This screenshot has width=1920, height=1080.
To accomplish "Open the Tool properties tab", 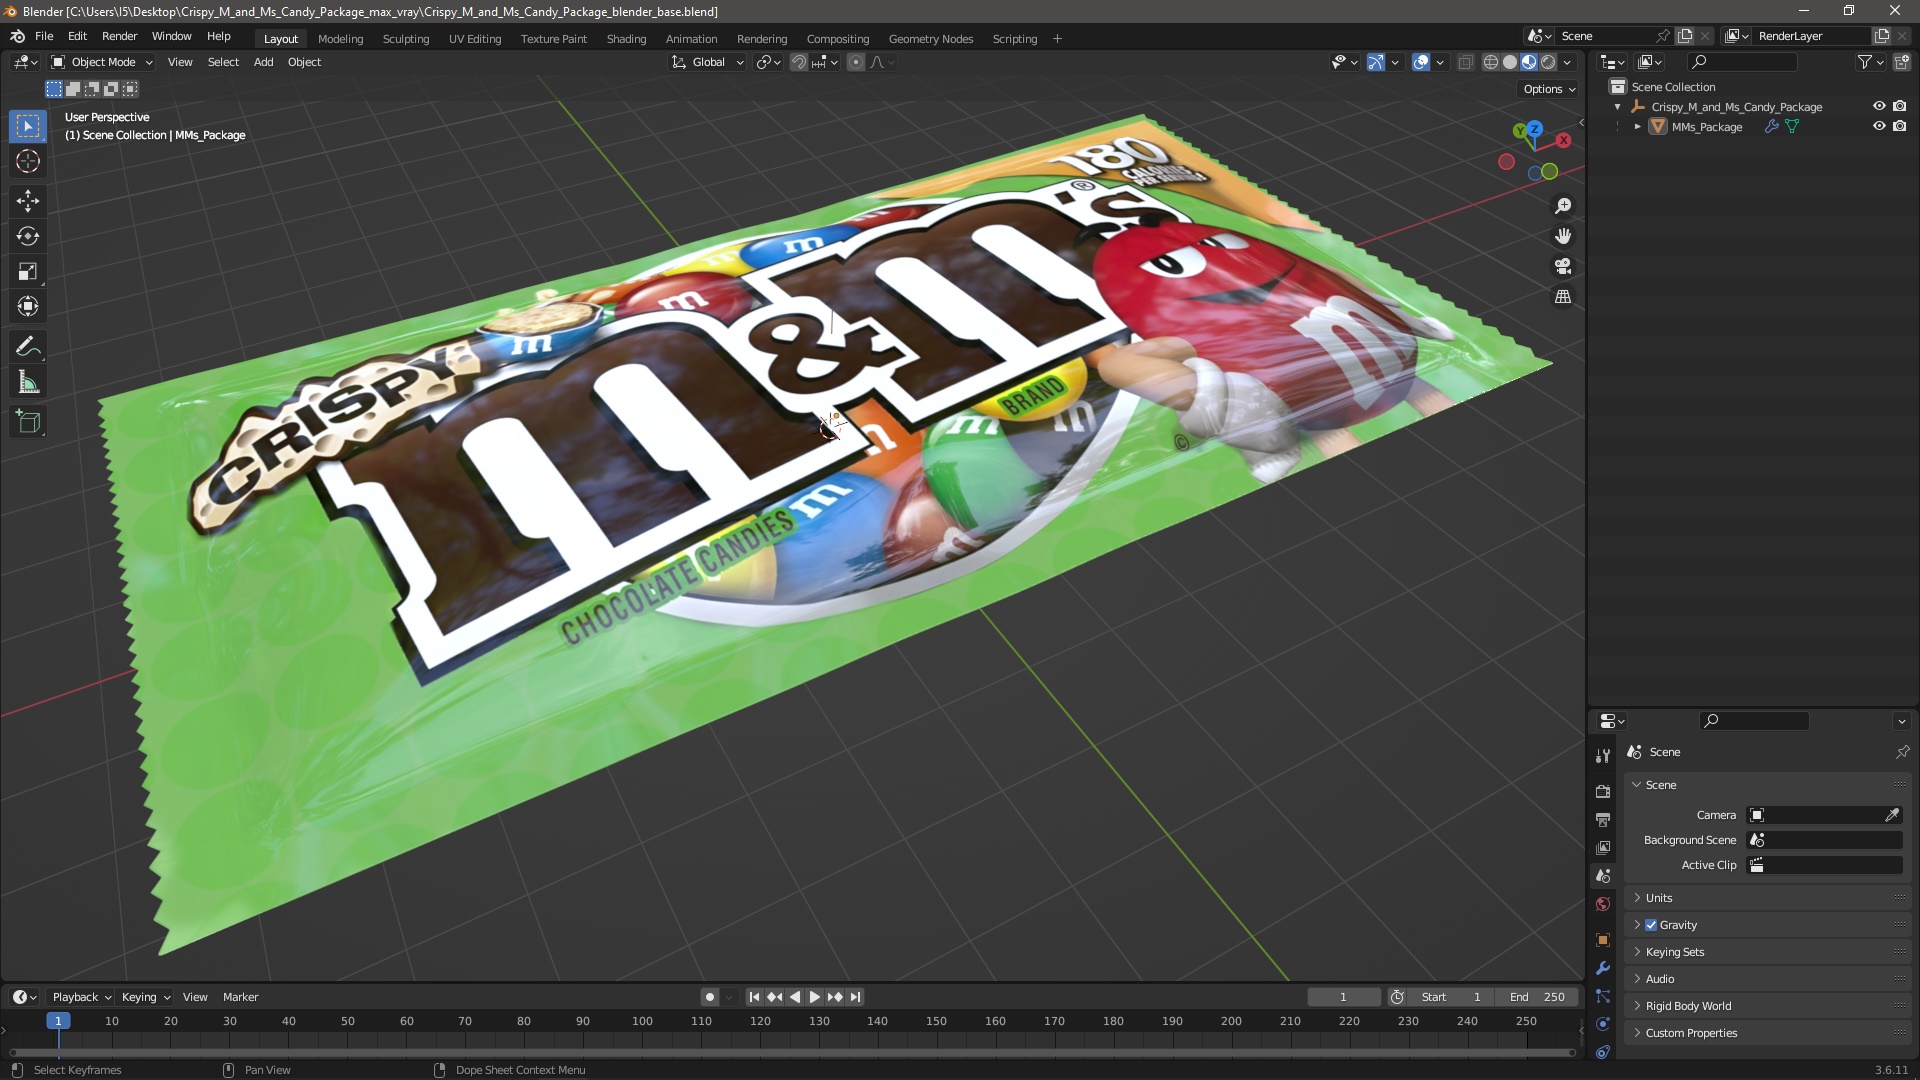I will click(x=1603, y=756).
